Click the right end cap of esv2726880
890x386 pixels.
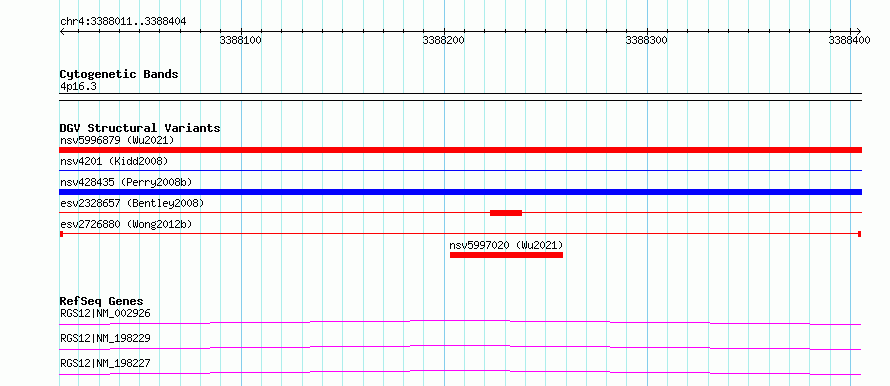(x=860, y=234)
